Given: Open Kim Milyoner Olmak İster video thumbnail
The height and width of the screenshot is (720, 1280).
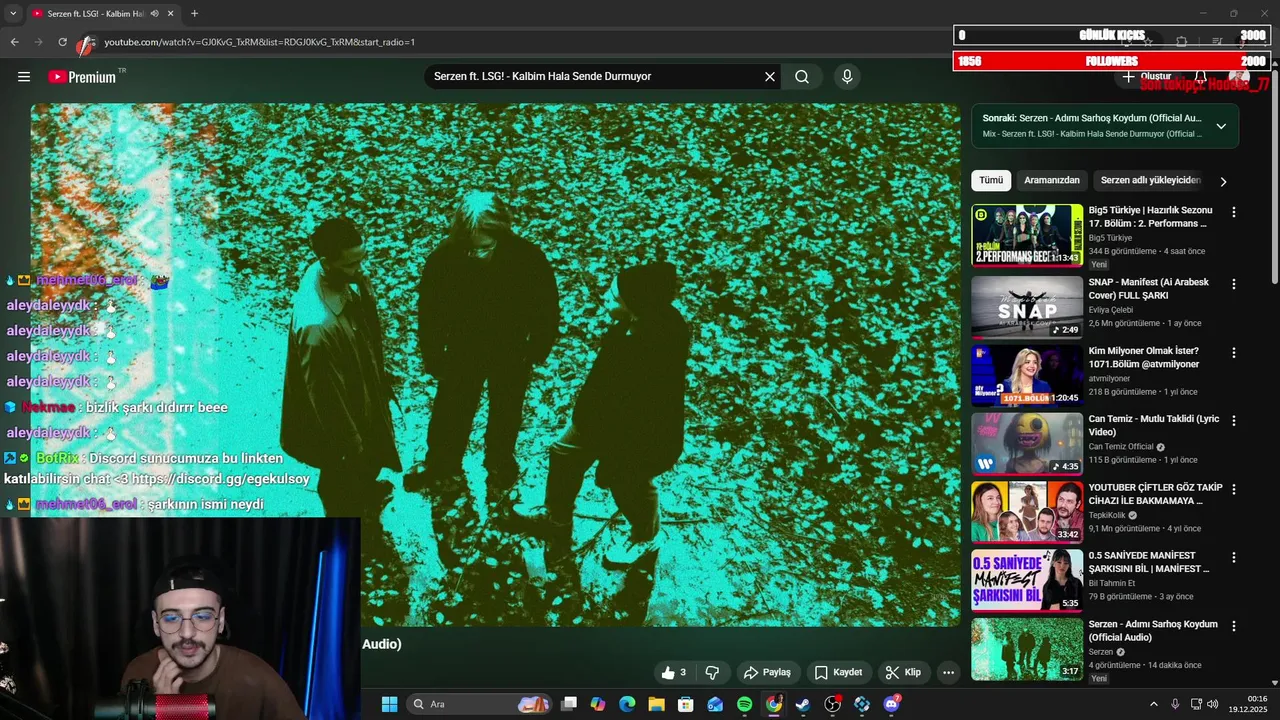Looking at the screenshot, I should pos(1027,376).
